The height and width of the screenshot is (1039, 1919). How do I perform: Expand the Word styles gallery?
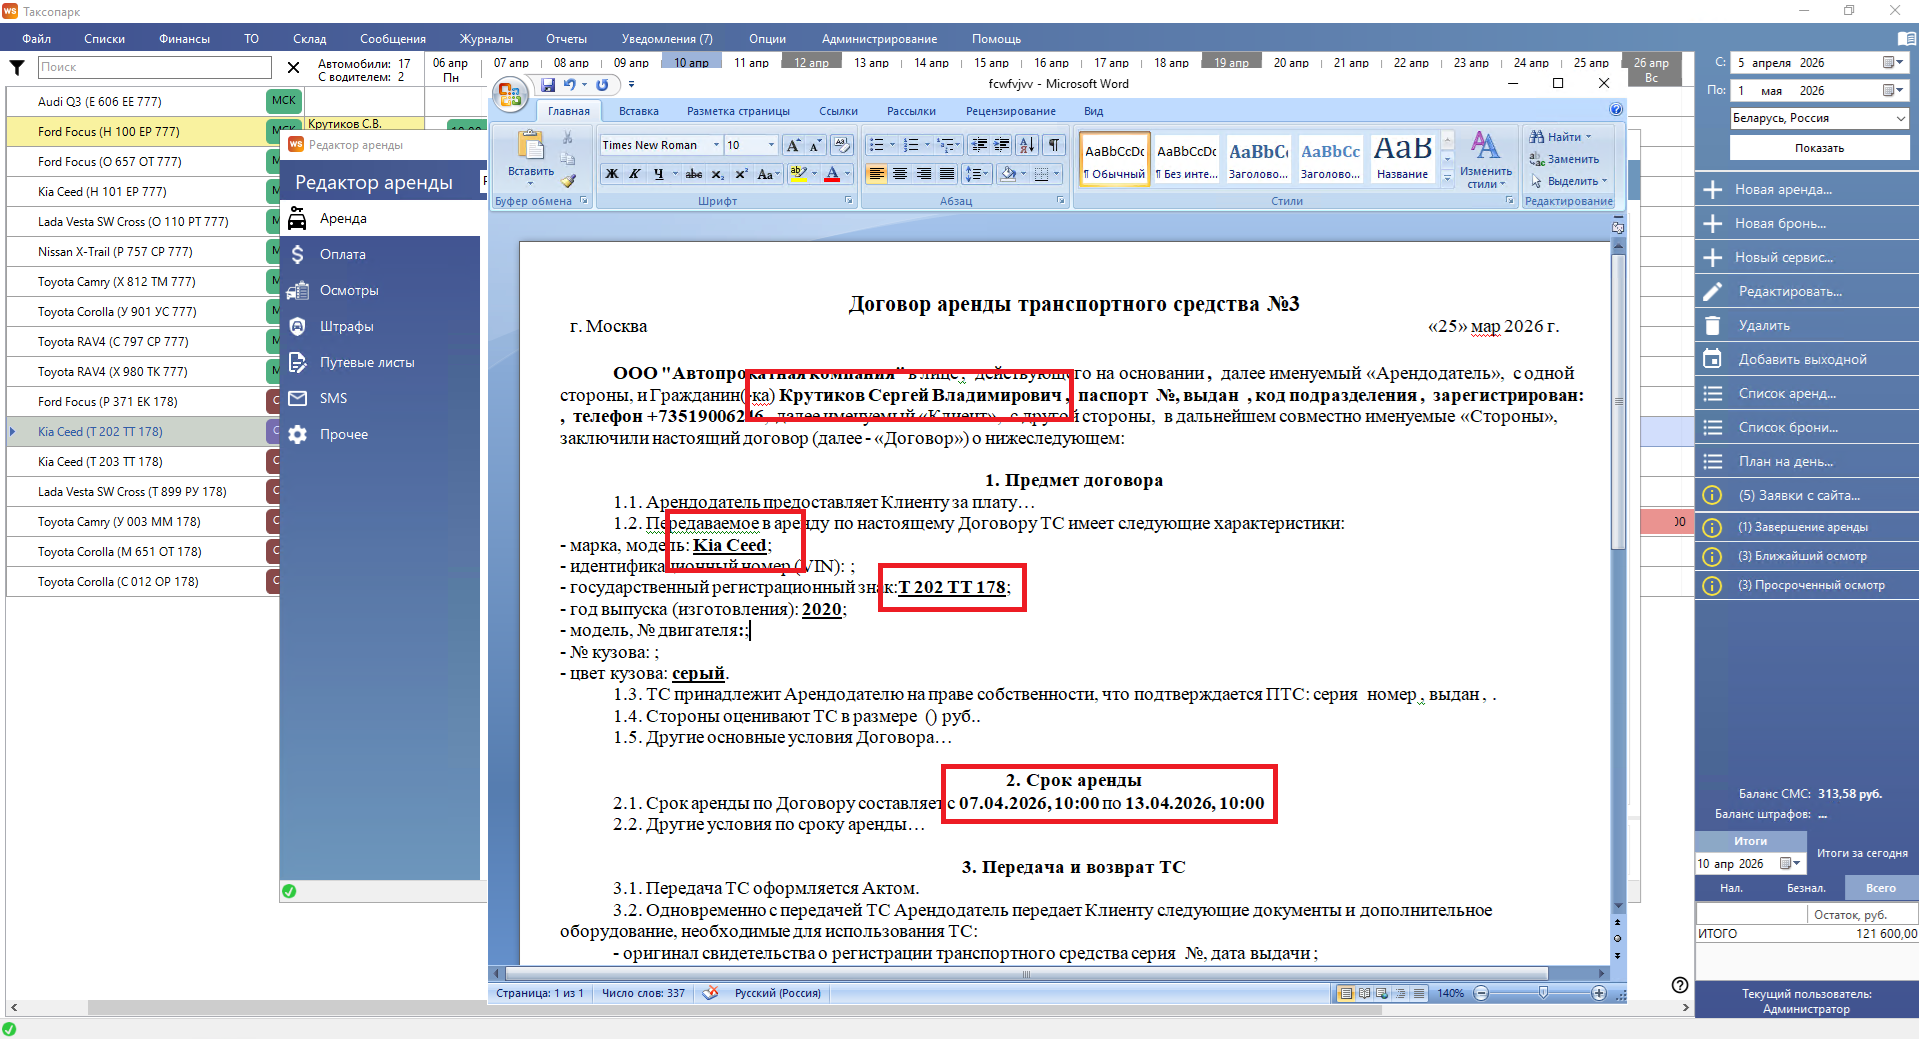tap(1447, 179)
